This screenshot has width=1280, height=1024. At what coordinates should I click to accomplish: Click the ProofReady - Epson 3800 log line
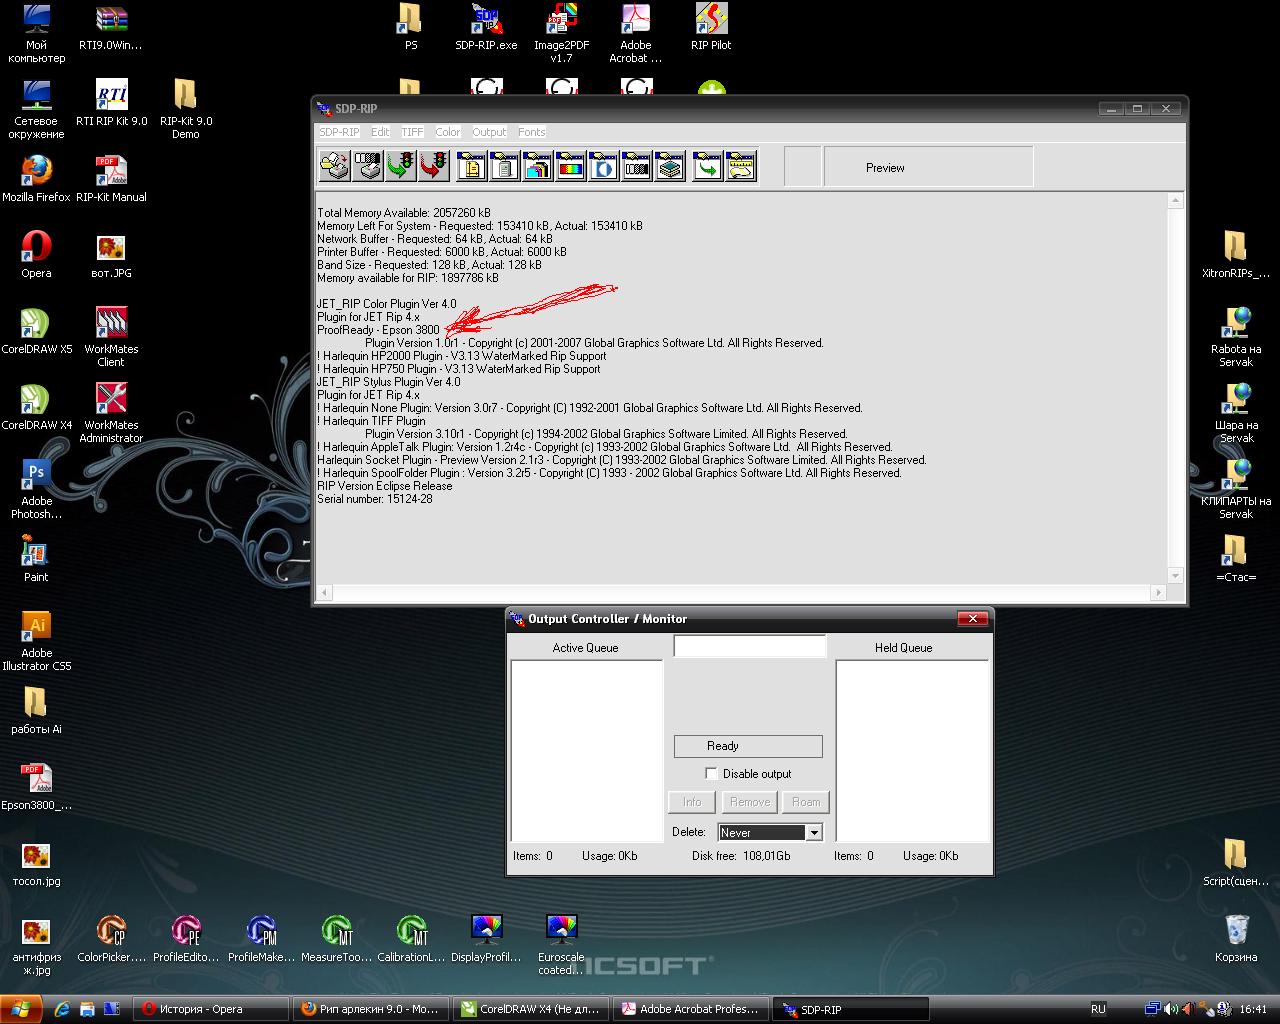coord(378,330)
